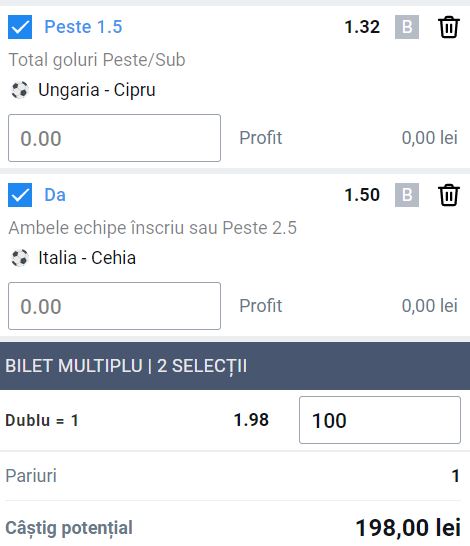Click the B banker icon for Peste 1.5

coord(407,27)
